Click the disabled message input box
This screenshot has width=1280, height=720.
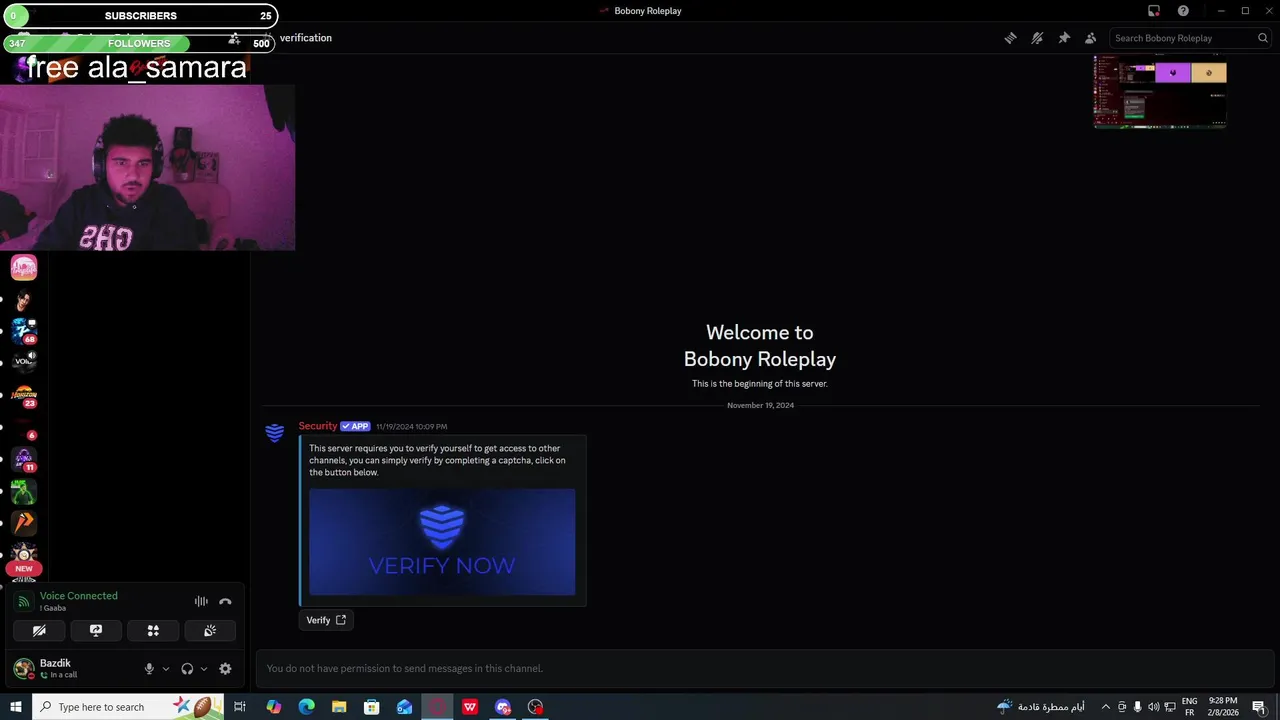[x=764, y=668]
